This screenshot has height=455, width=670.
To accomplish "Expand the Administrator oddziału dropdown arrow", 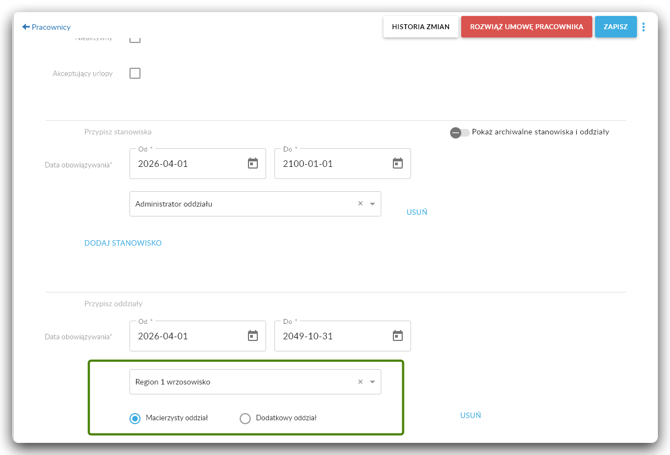I will 373,204.
